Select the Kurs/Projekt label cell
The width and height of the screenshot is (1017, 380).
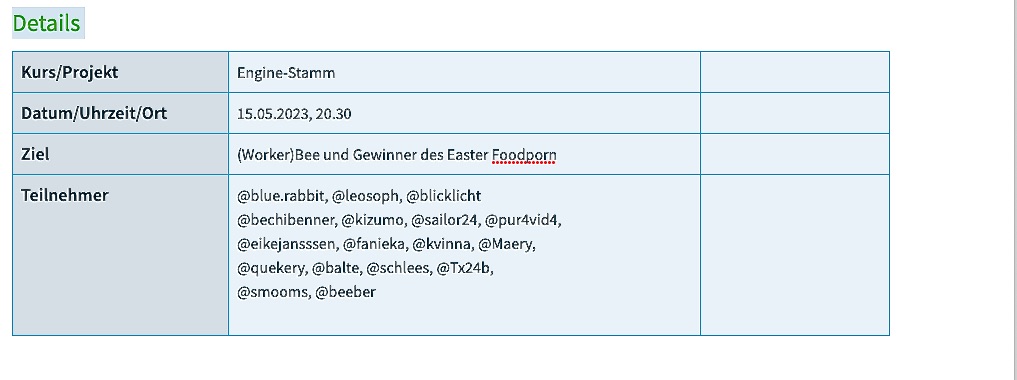[121, 72]
